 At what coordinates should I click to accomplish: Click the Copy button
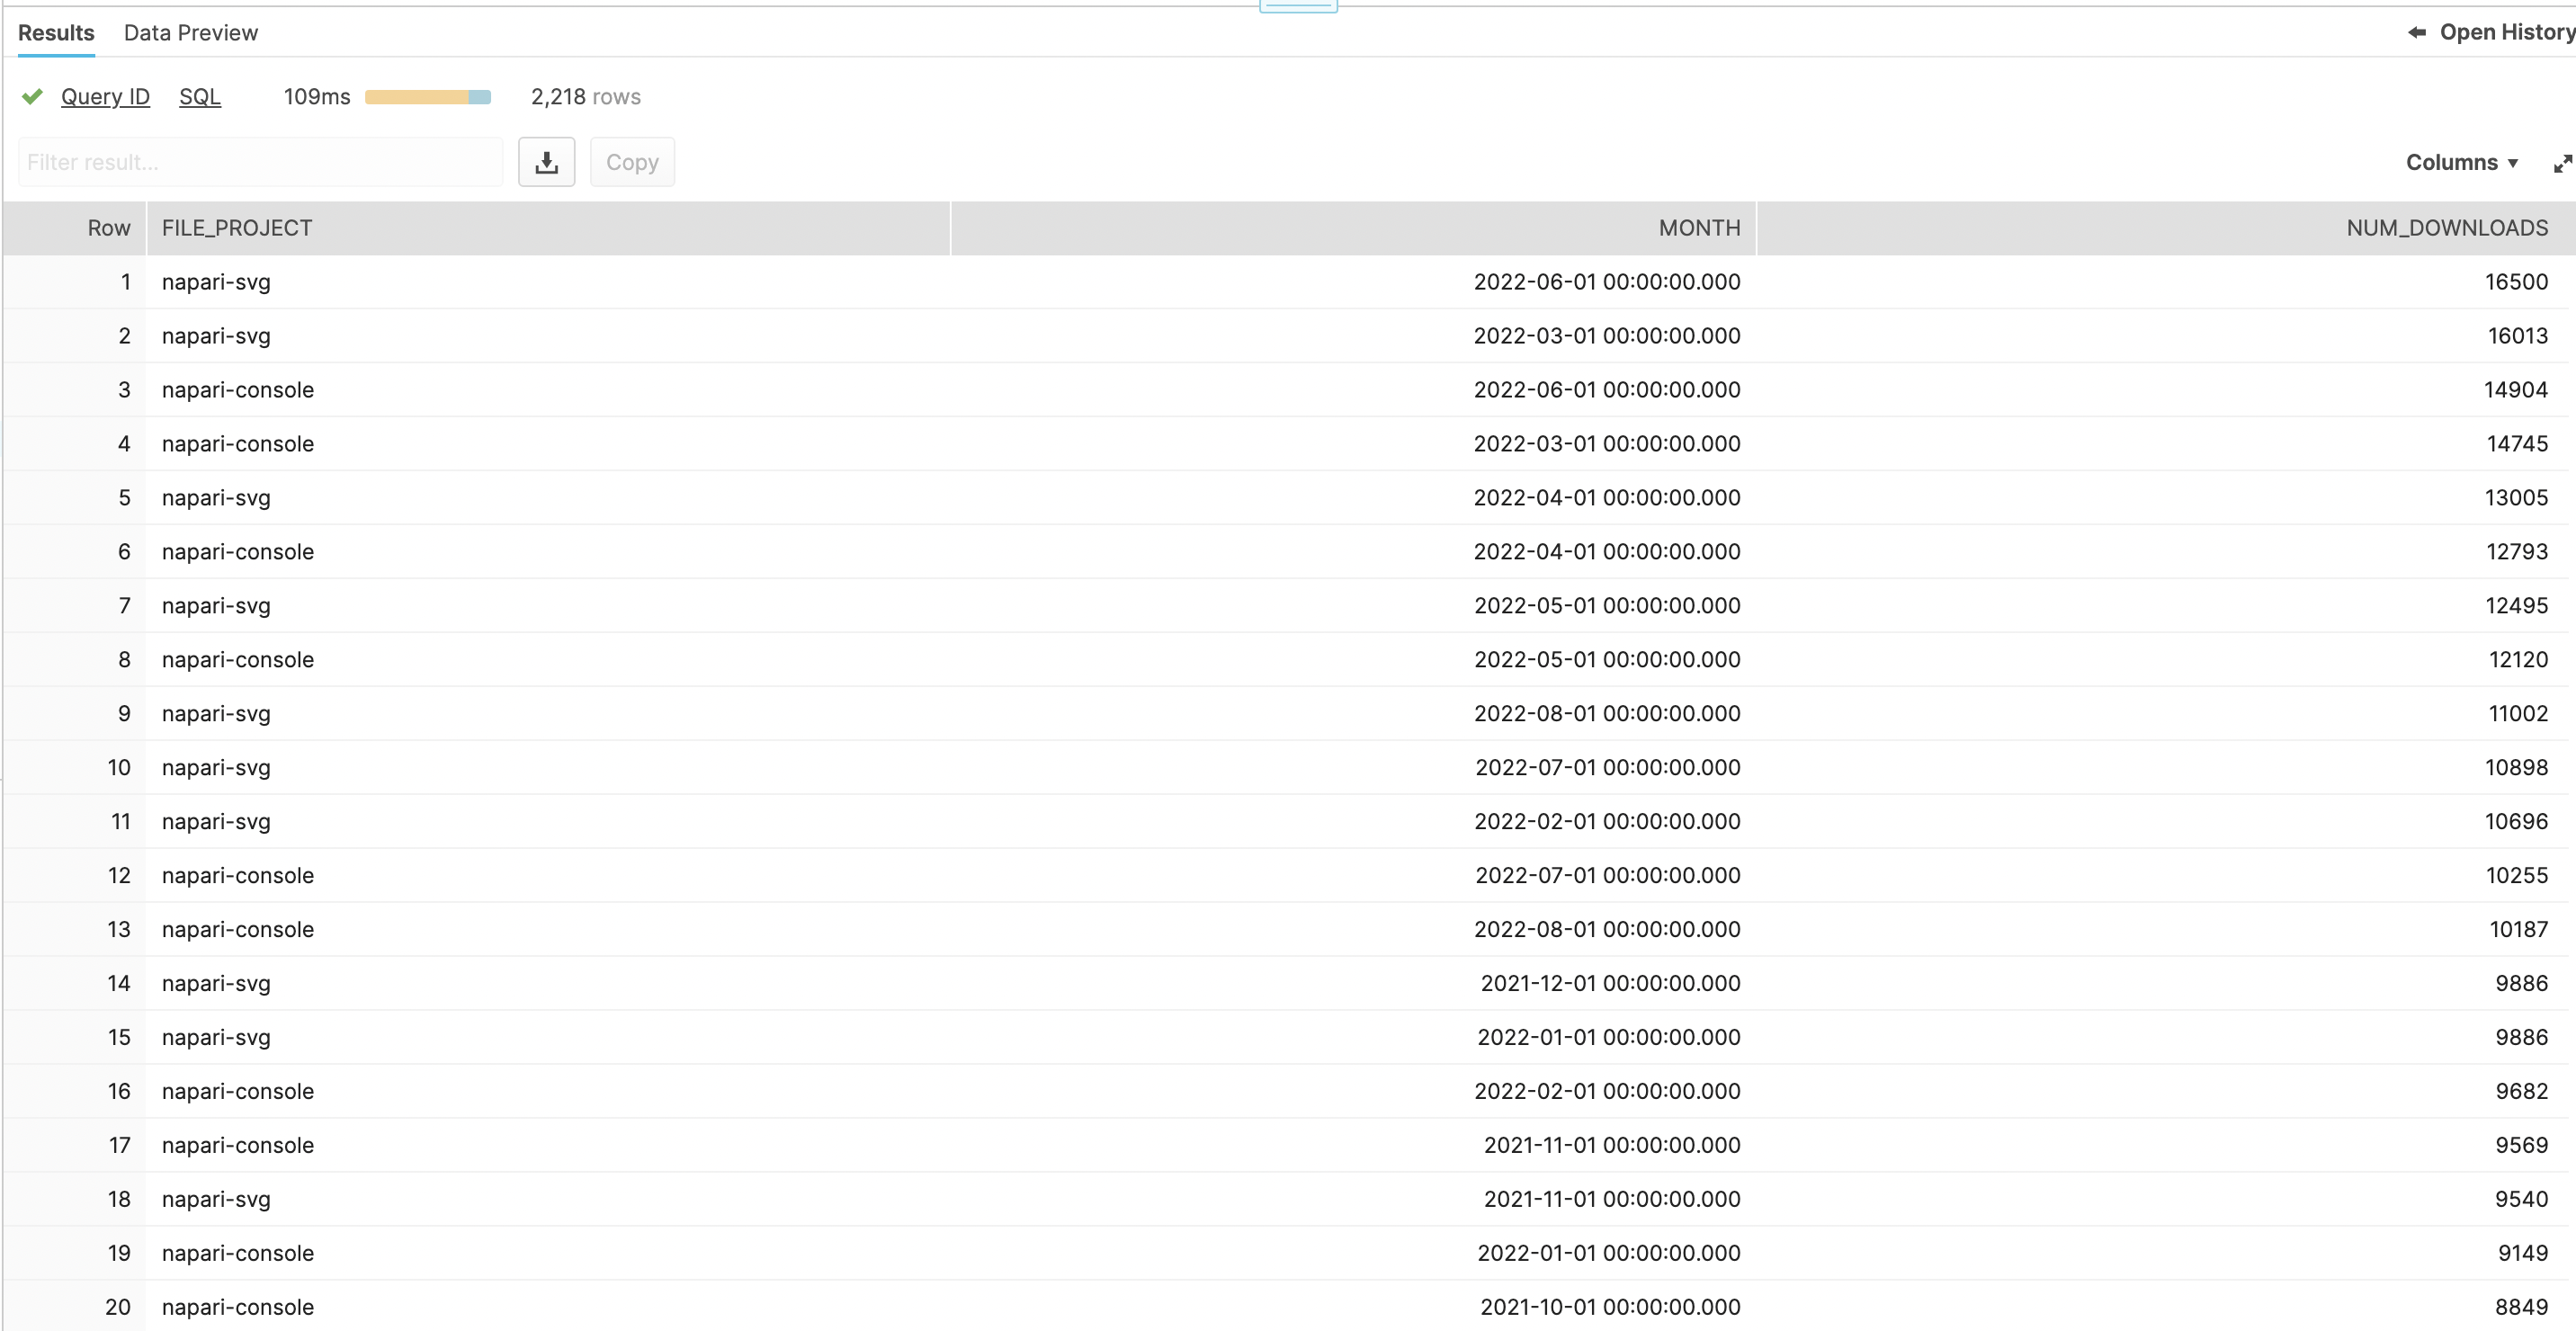(632, 161)
